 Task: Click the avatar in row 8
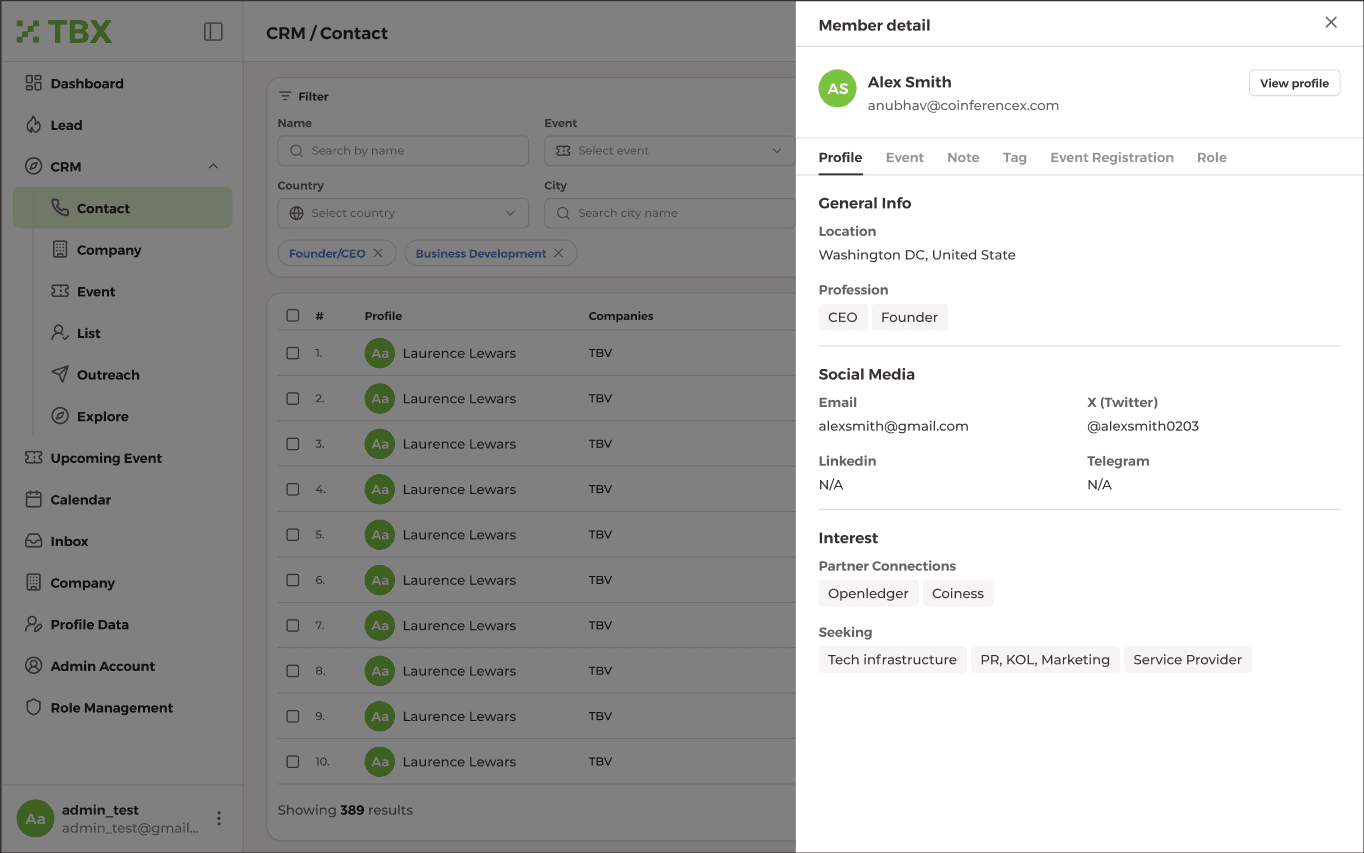[380, 671]
